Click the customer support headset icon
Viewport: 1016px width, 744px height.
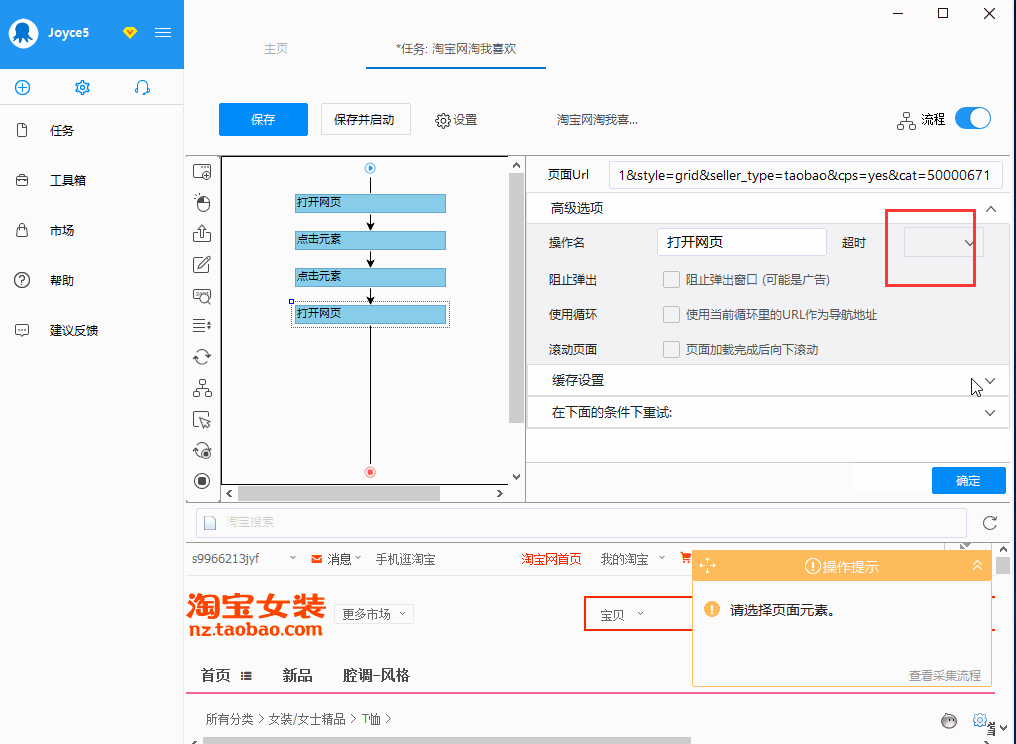[143, 87]
